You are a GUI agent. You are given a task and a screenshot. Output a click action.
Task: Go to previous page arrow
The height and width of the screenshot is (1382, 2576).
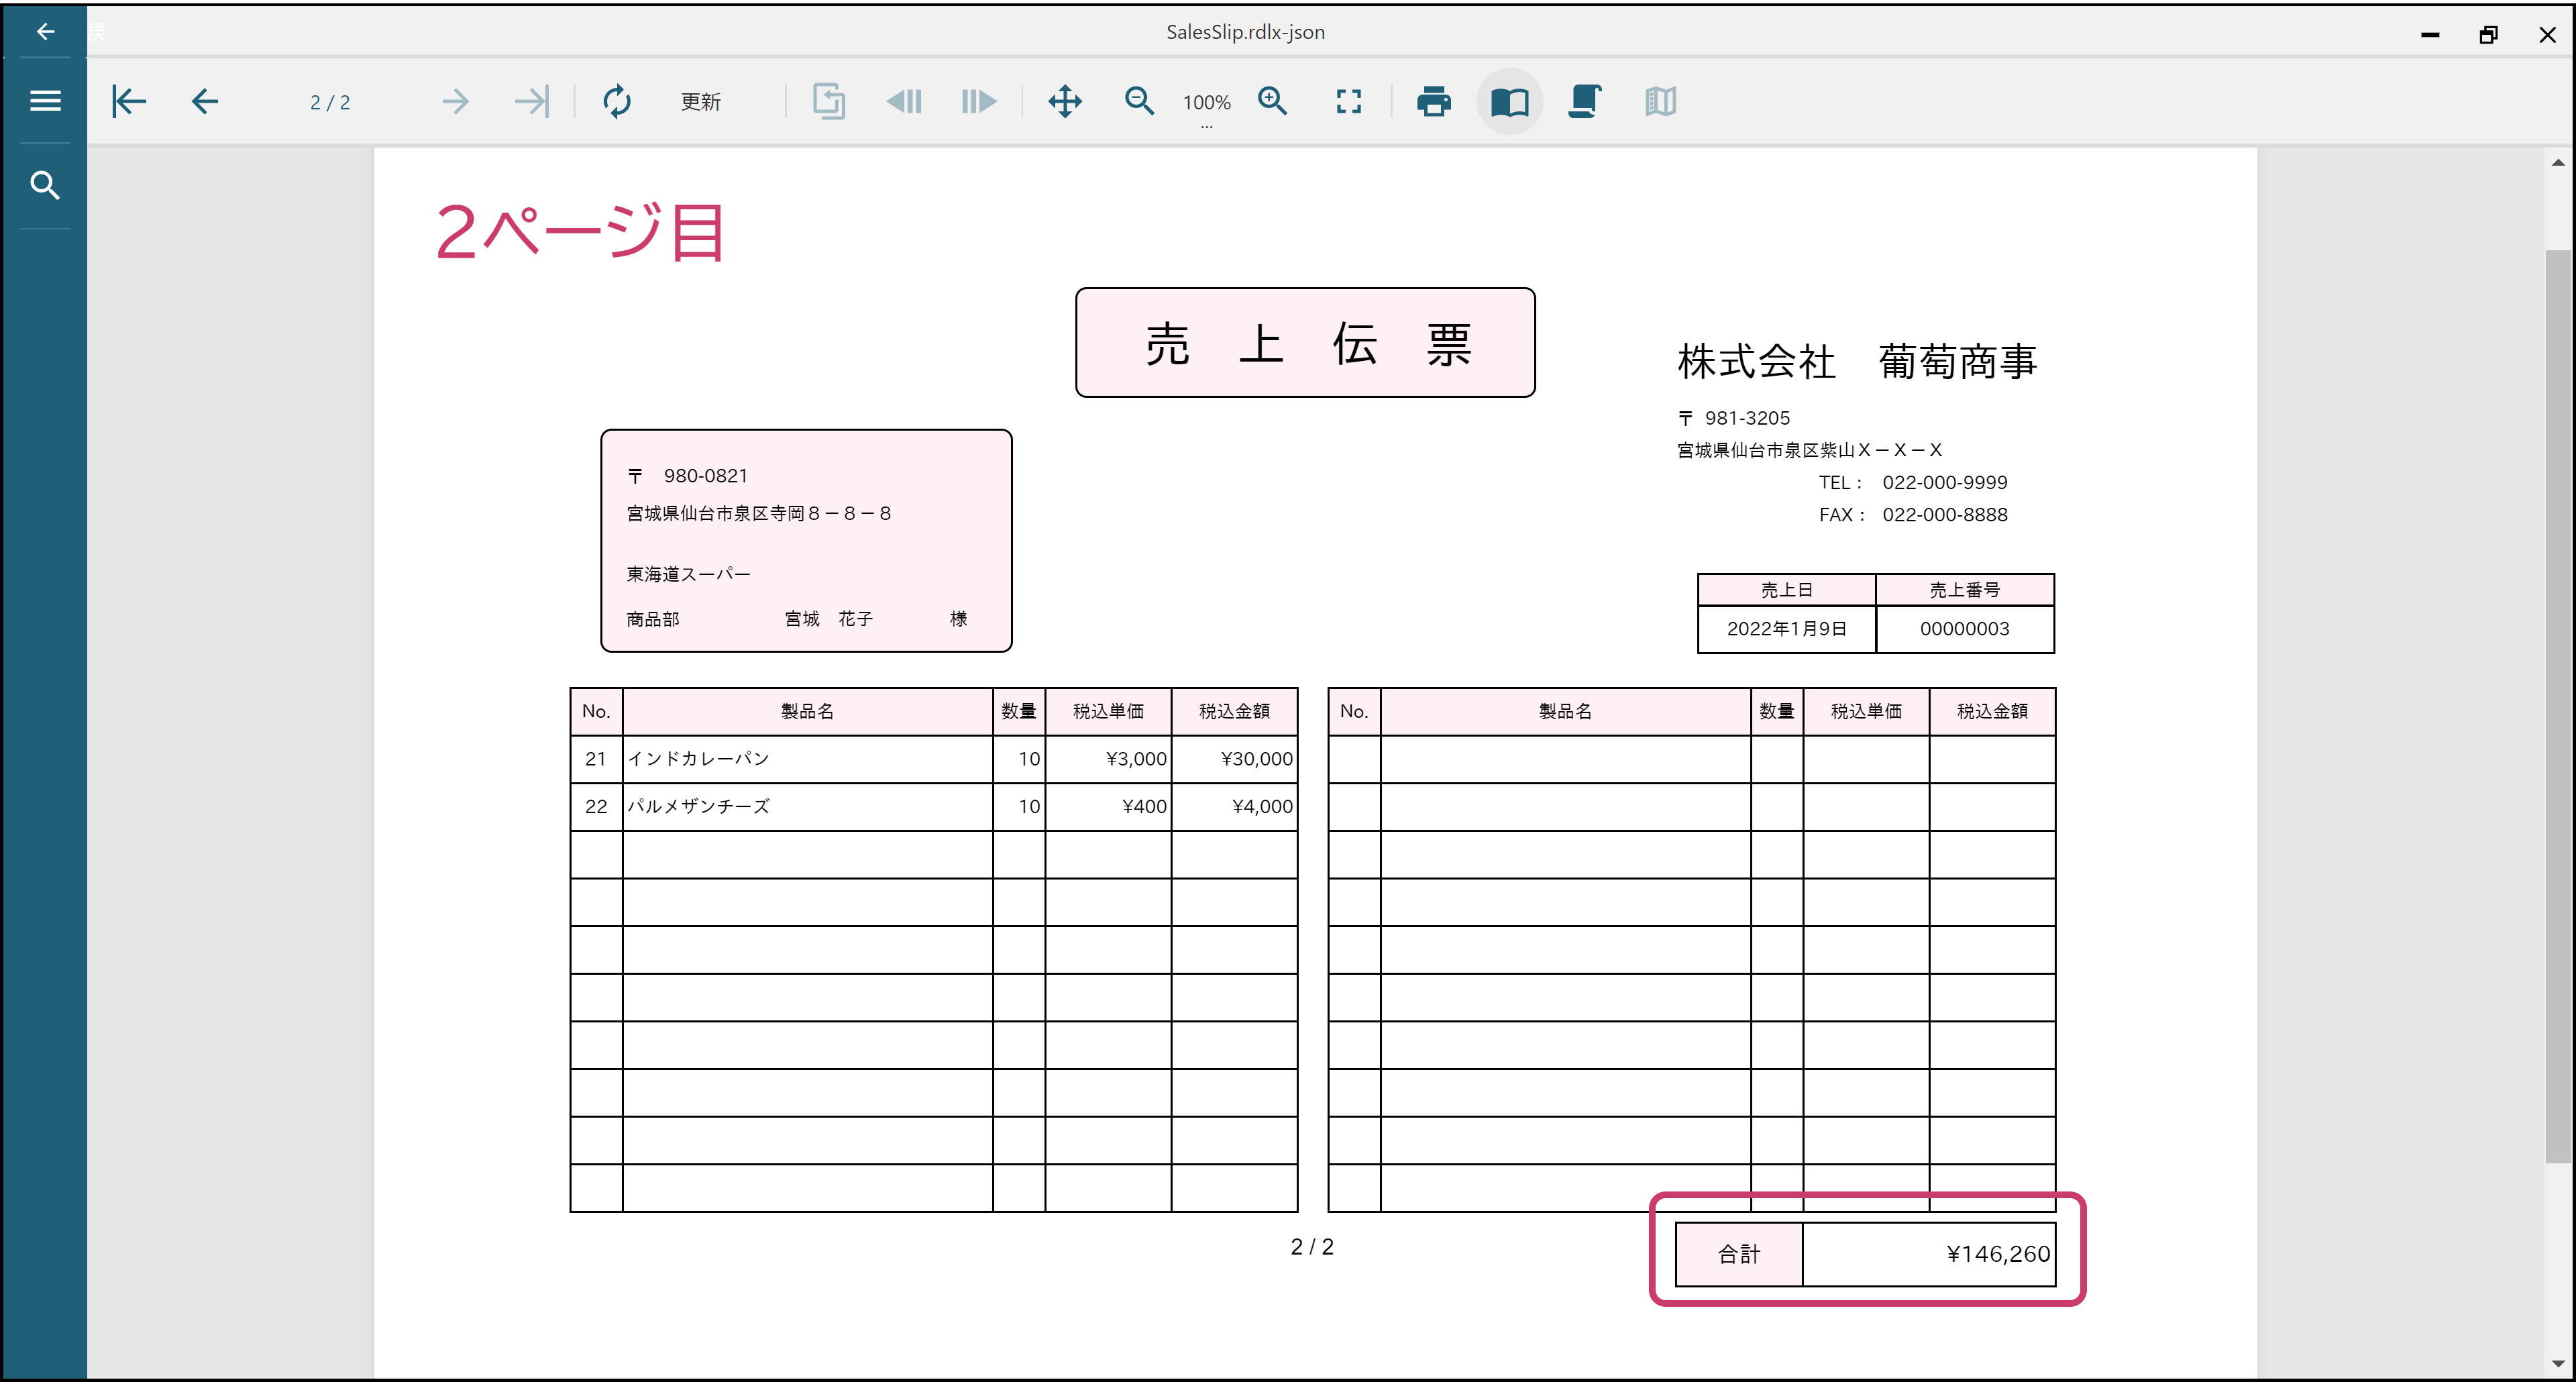pyautogui.click(x=205, y=101)
